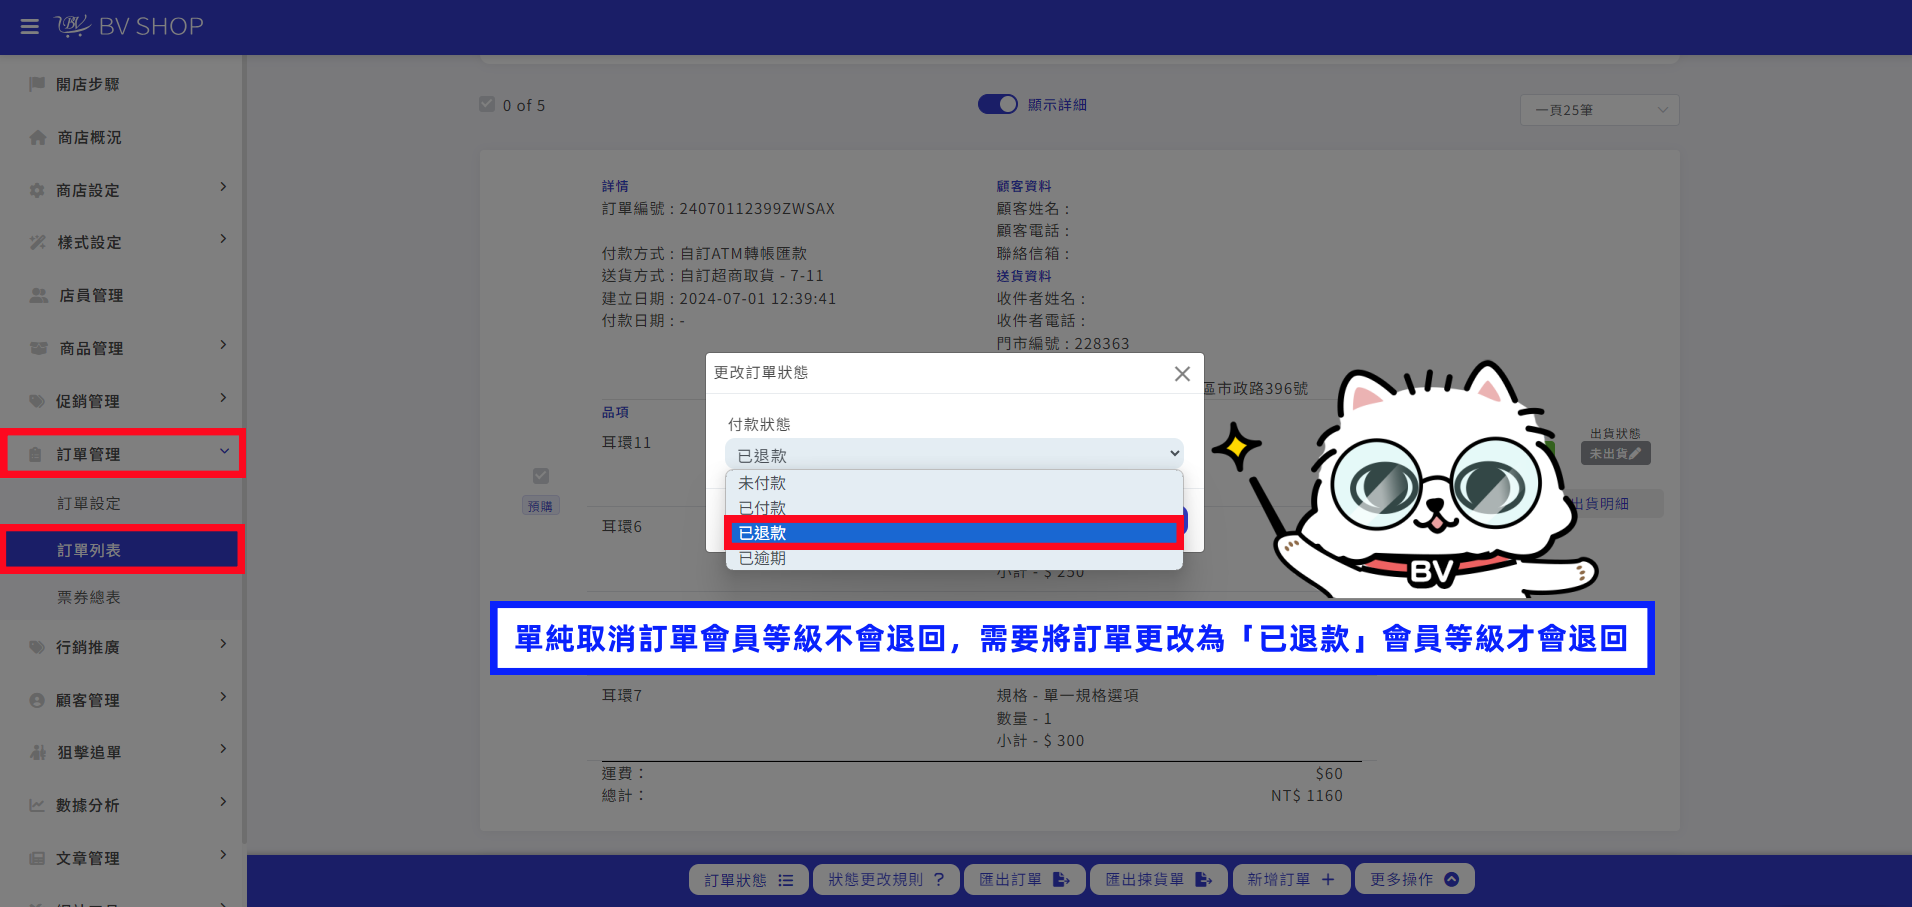Open the 付款狀態 select box
This screenshot has width=1912, height=907.
click(x=954, y=455)
